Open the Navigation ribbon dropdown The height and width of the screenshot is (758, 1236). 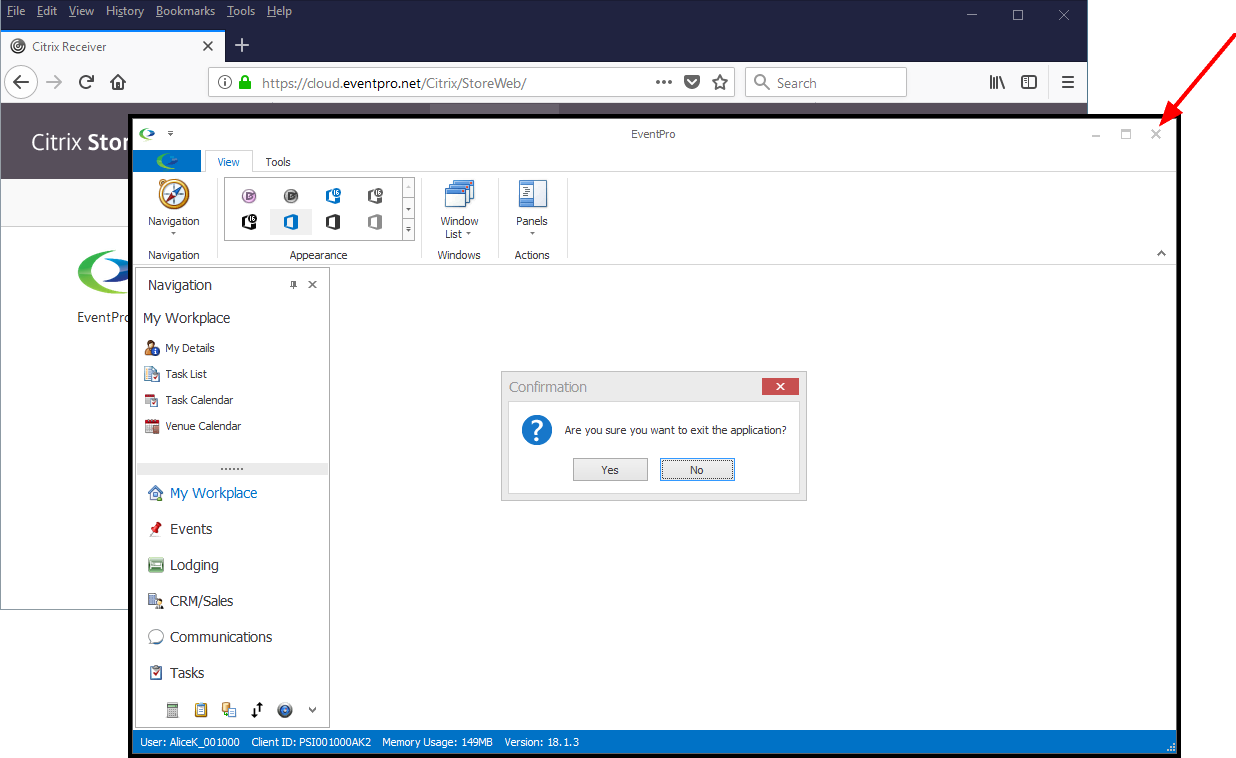[174, 235]
